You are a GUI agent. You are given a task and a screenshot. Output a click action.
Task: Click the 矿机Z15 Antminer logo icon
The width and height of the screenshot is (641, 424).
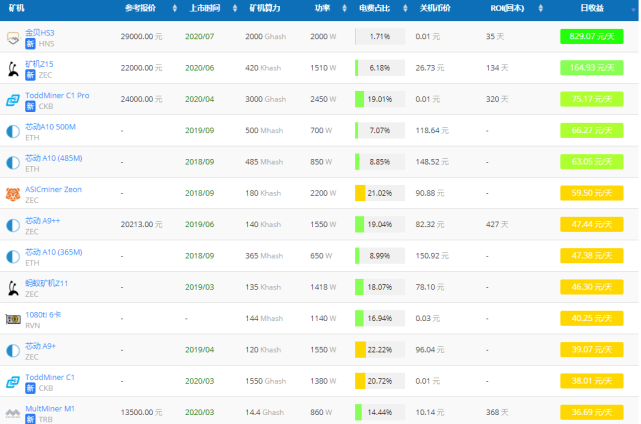(x=13, y=69)
